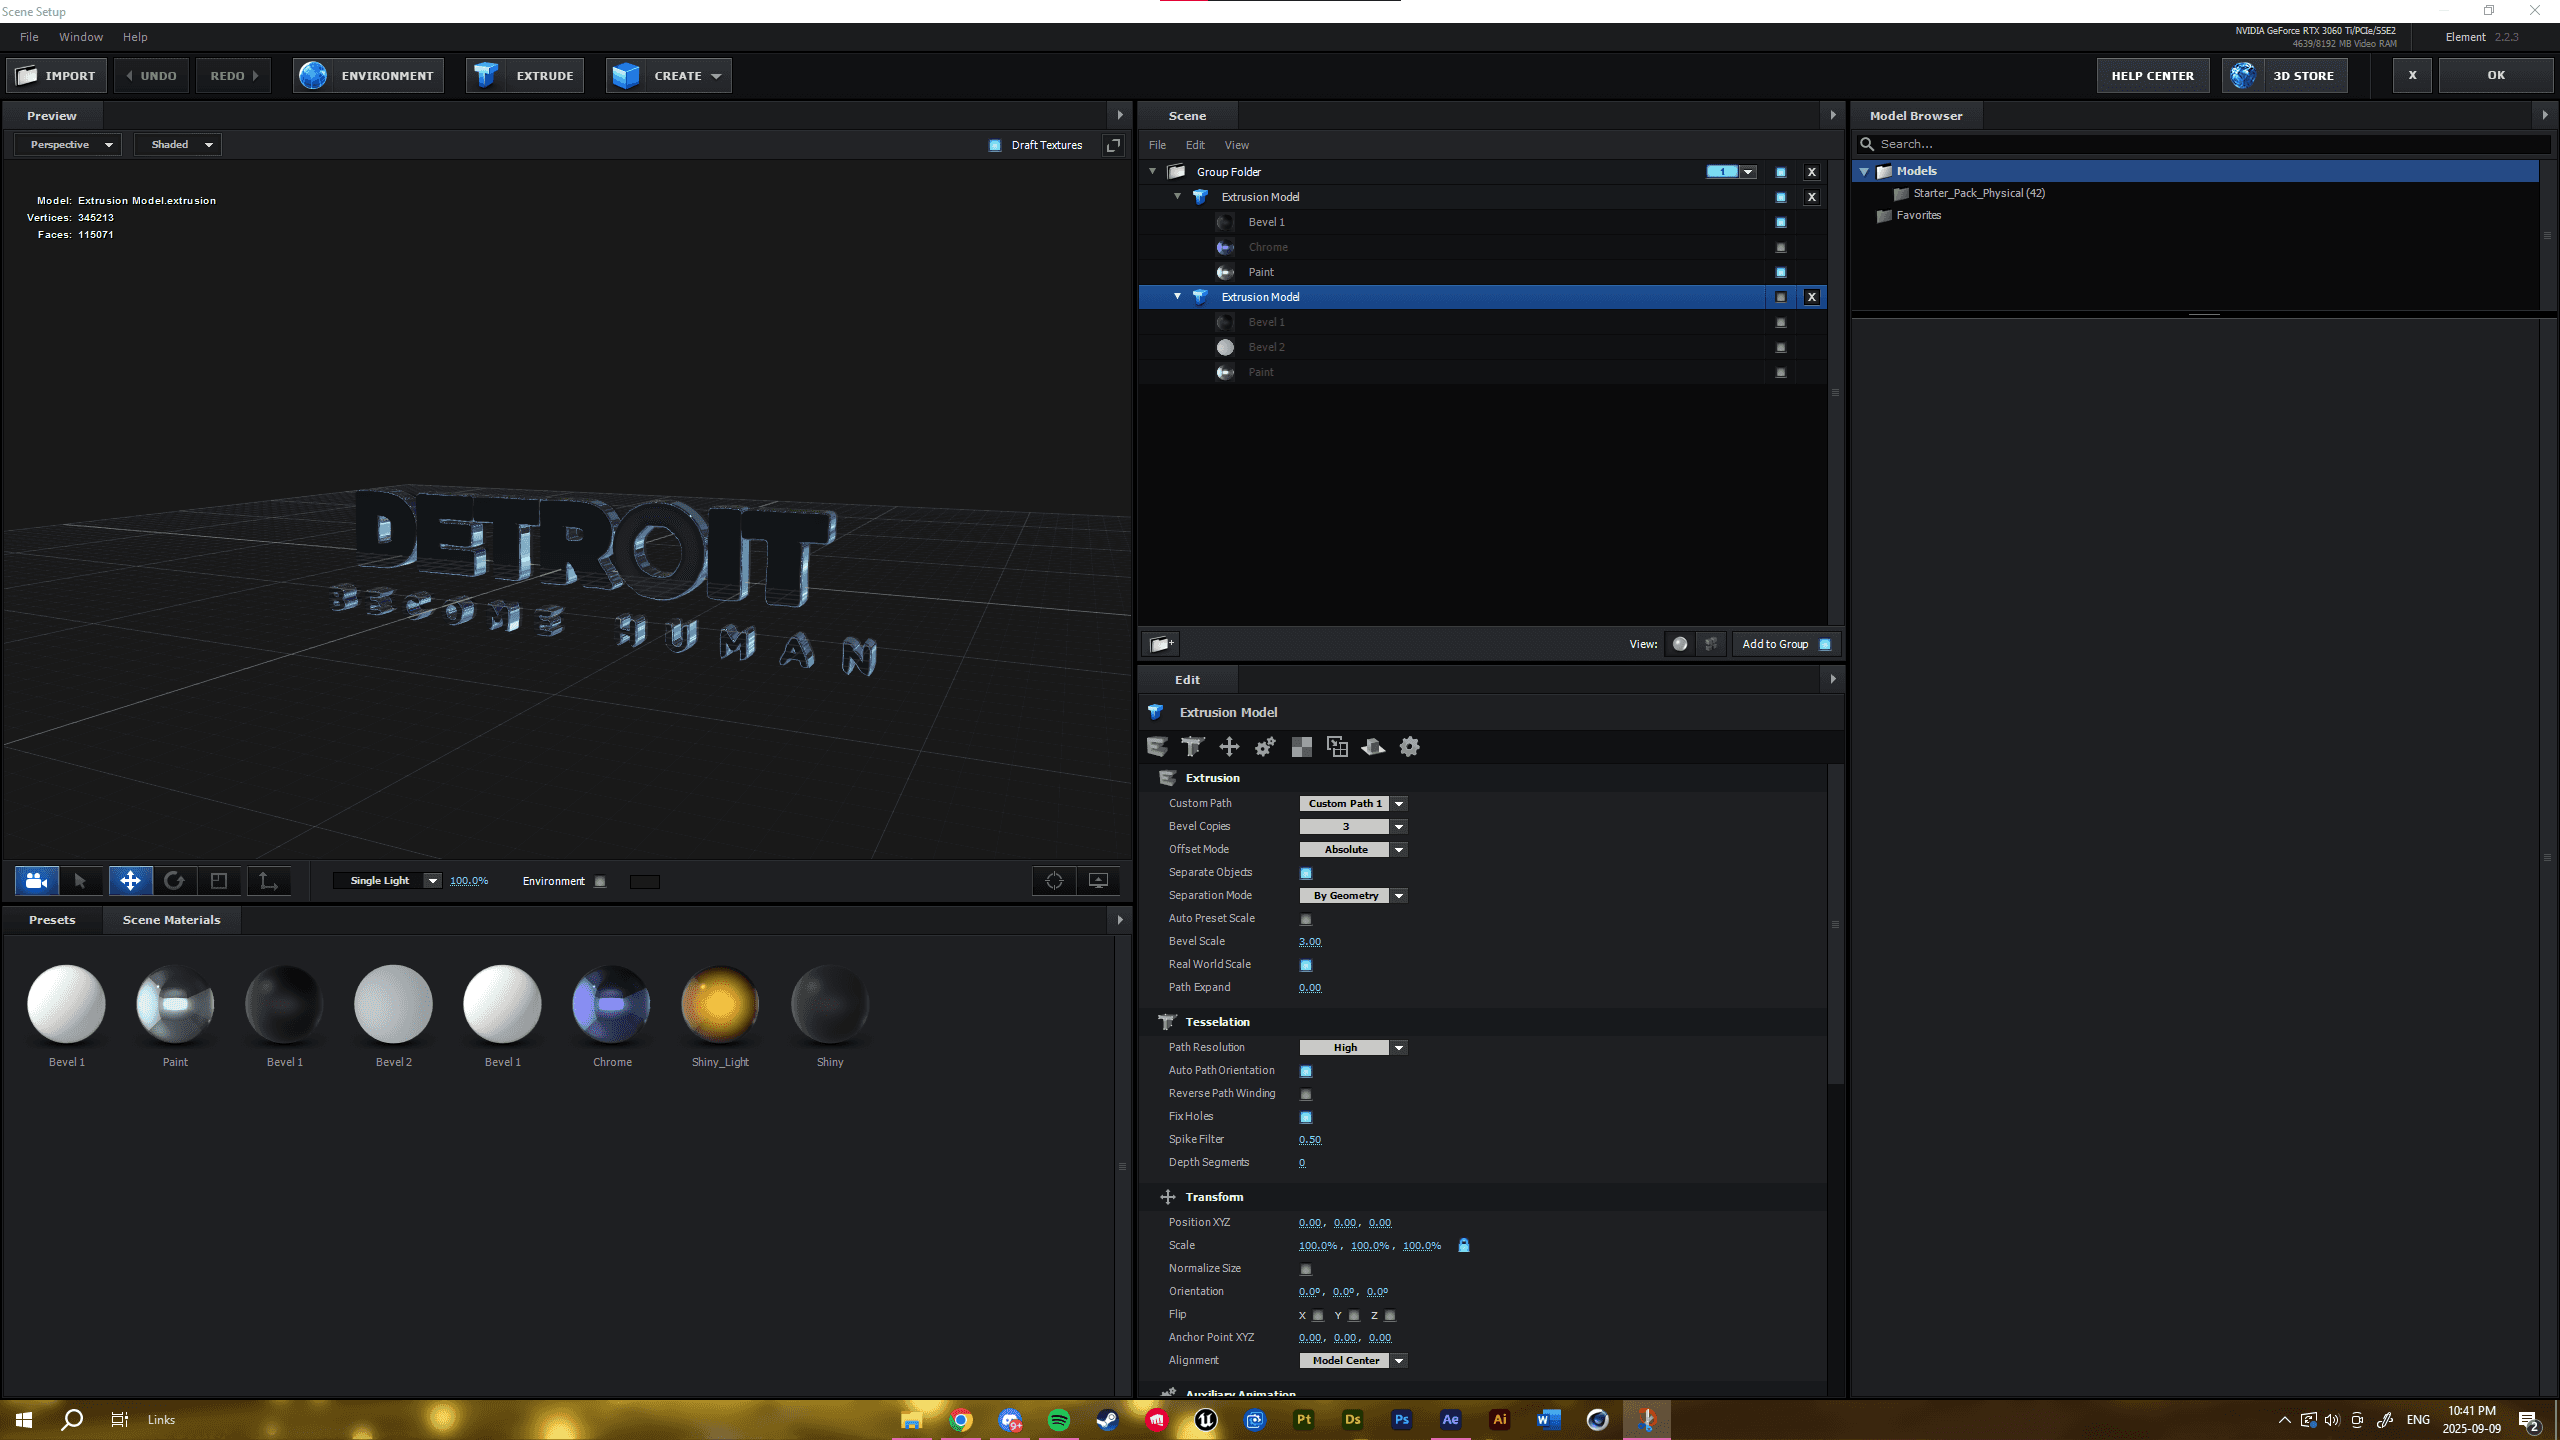Select the scale tool in preview toolbar
This screenshot has width=2560, height=1440.
[219, 881]
